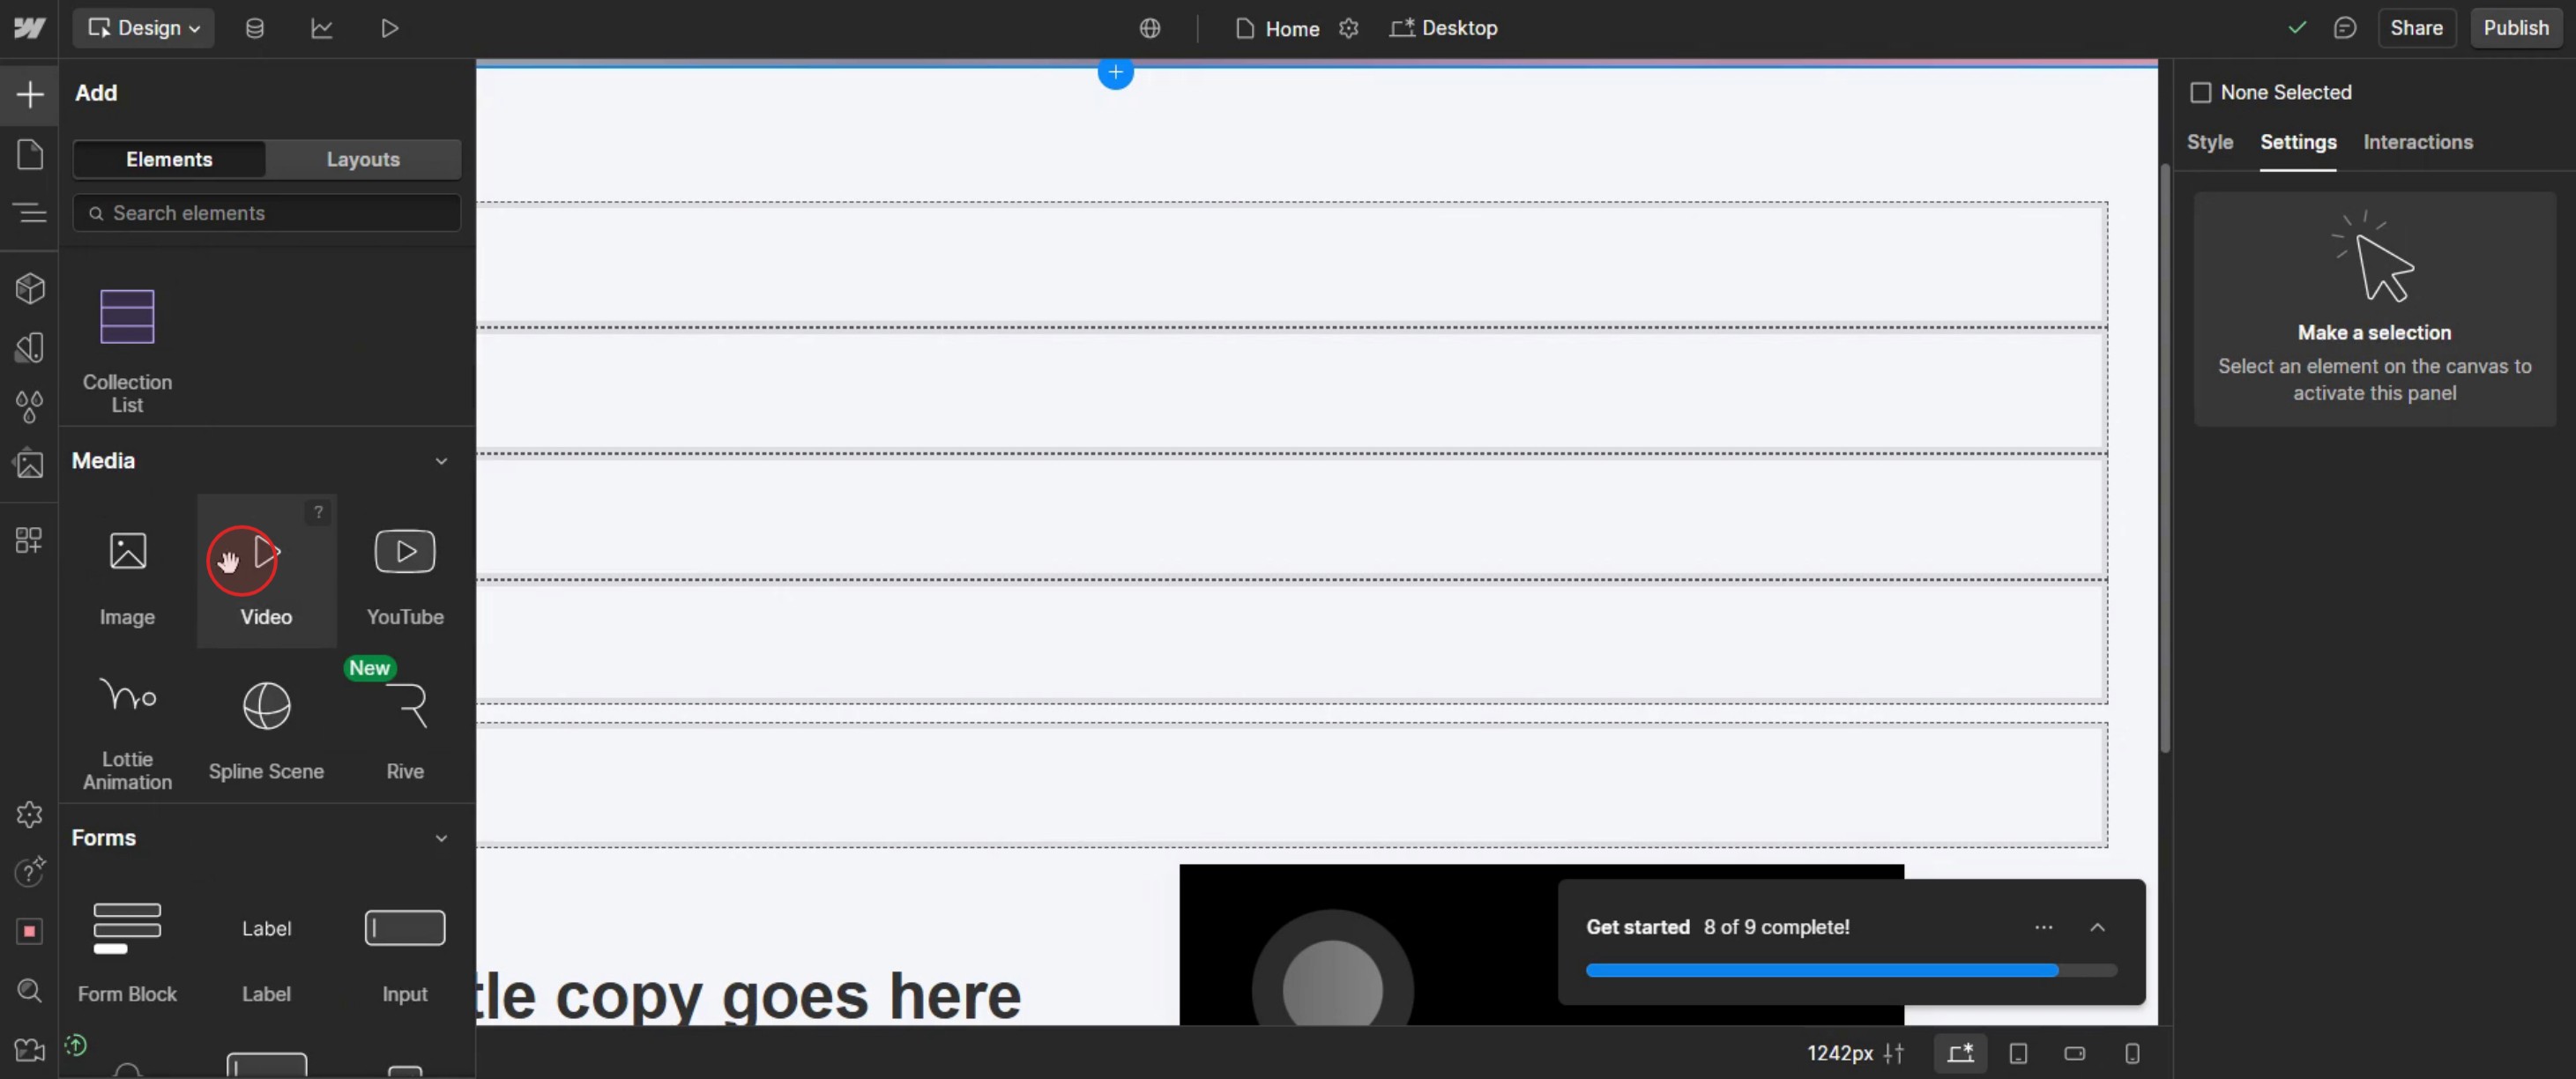Open the Interactions tab
This screenshot has width=2576, height=1079.
click(2417, 142)
